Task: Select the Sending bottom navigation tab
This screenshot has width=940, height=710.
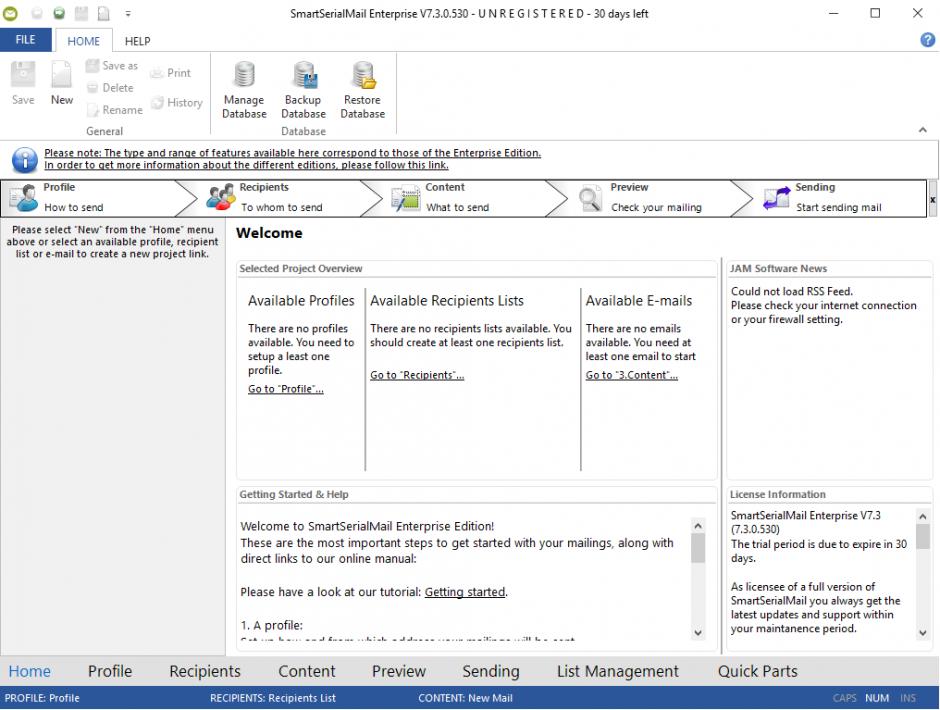Action: coord(491,672)
